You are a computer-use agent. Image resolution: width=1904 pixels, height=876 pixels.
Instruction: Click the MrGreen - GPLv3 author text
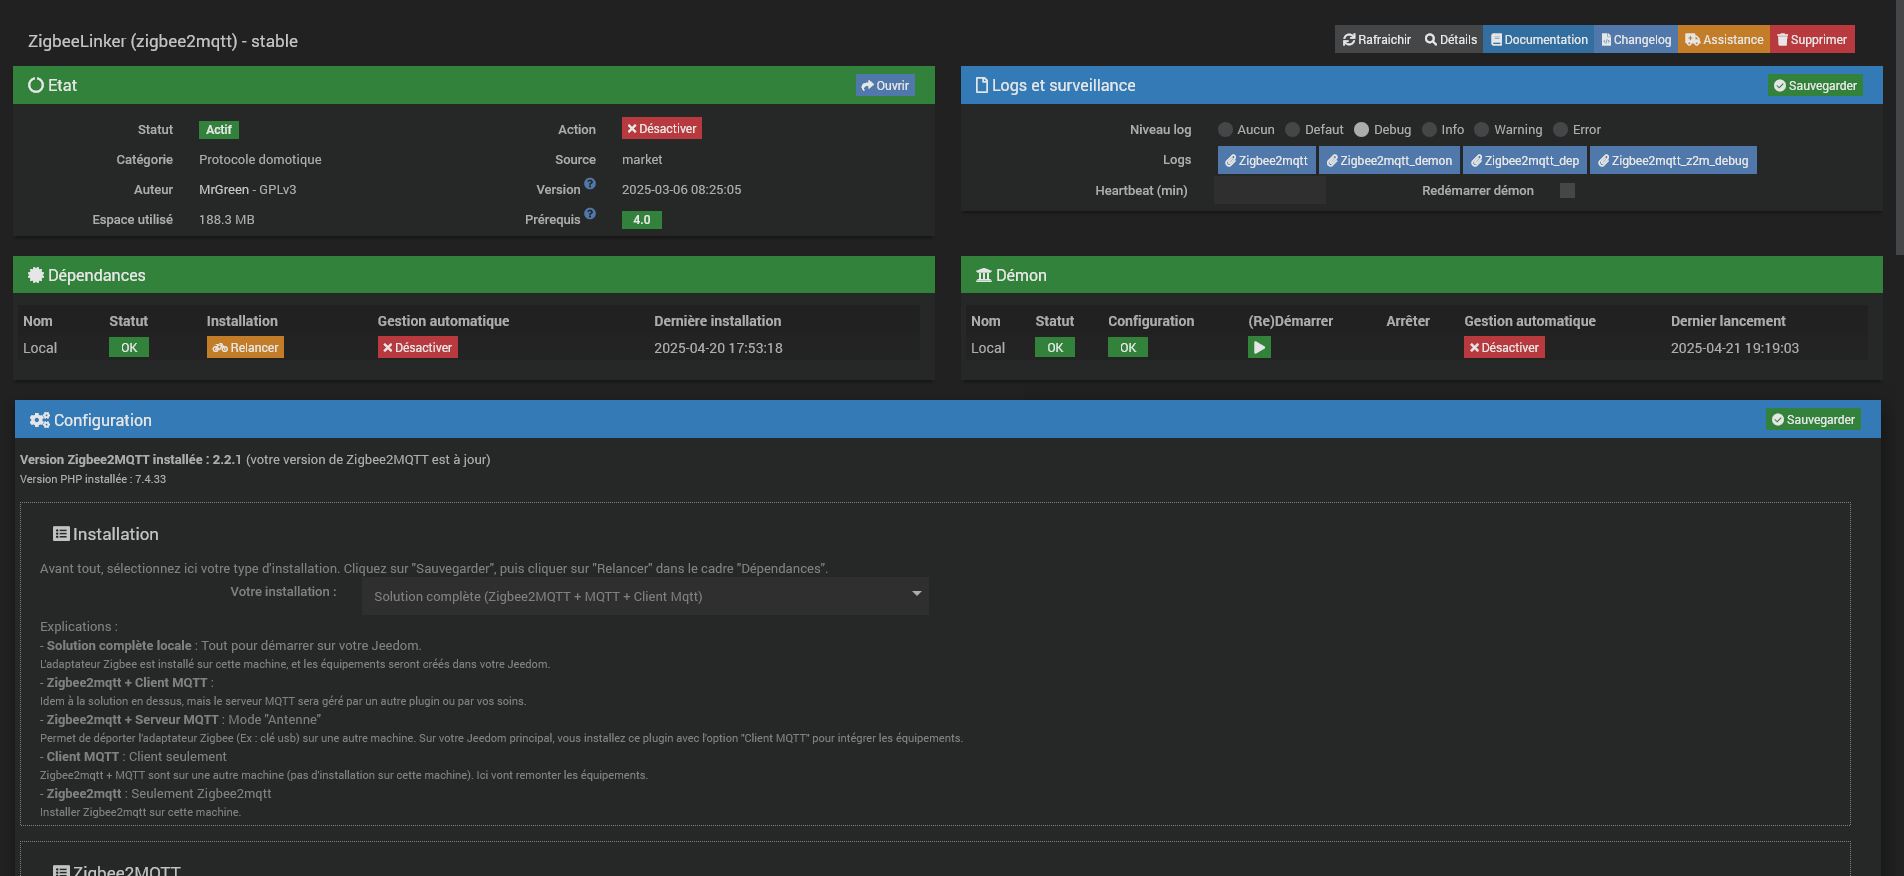click(248, 190)
